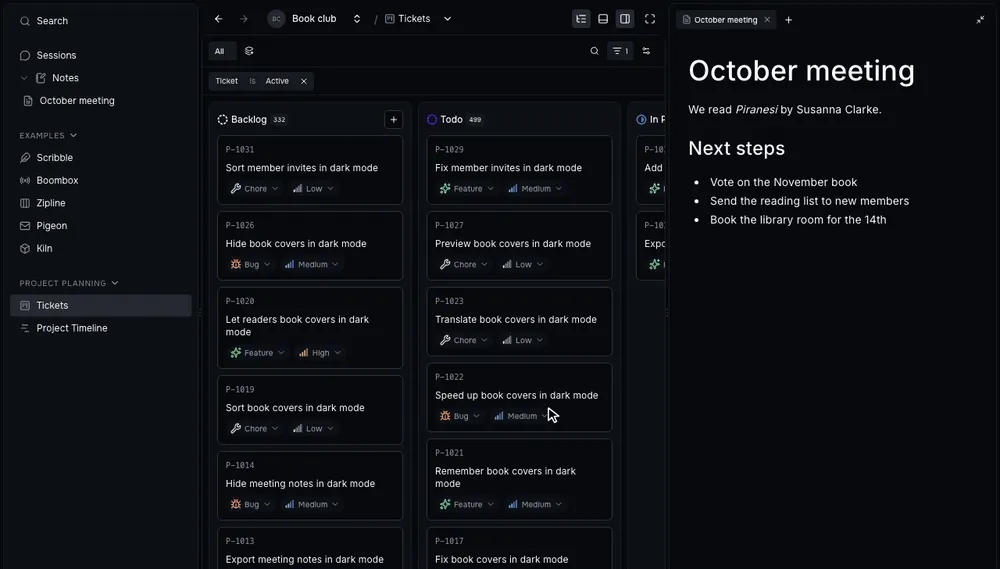Remove the Ticket is Active filter

[x=304, y=81]
